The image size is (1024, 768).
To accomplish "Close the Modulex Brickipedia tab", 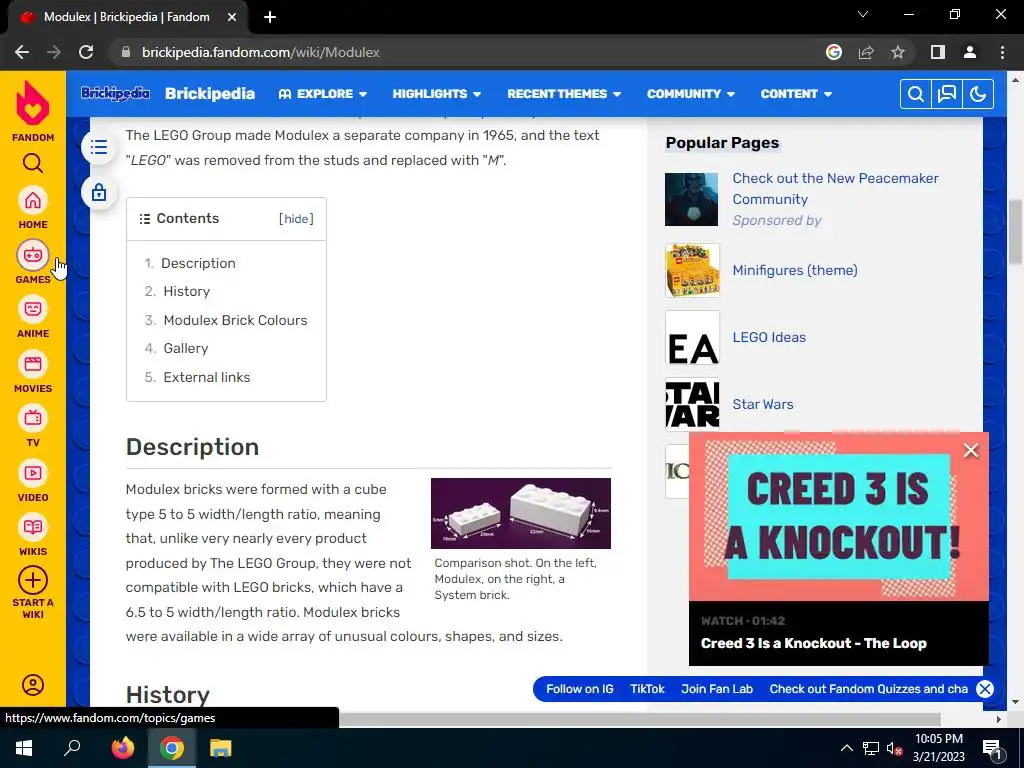I will [231, 17].
